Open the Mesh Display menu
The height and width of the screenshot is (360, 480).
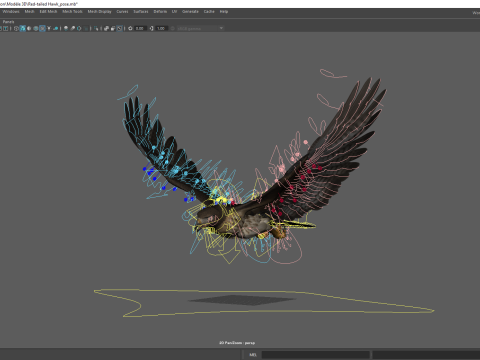(99, 12)
